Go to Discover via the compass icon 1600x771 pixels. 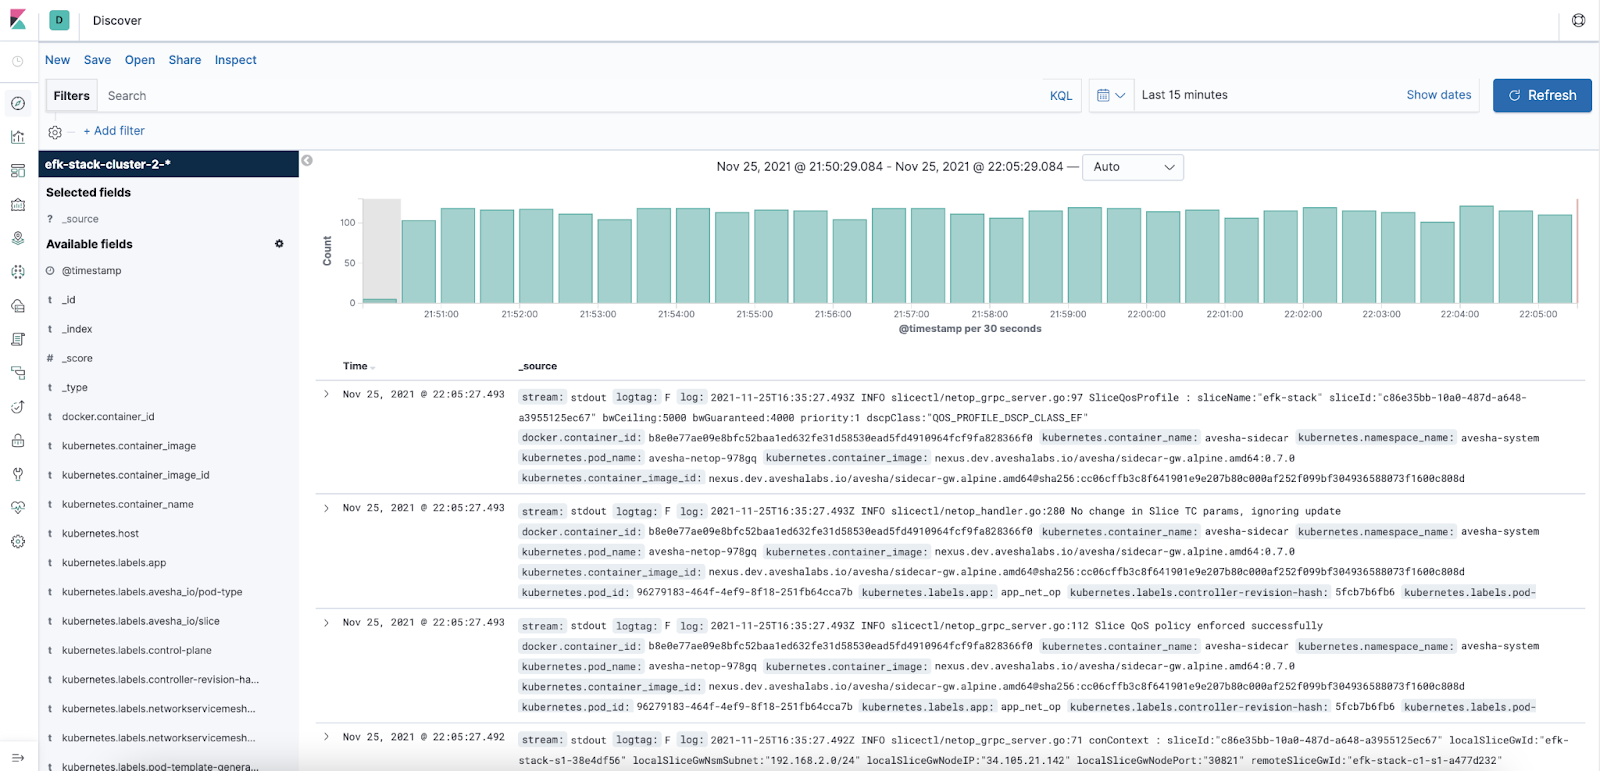18,103
